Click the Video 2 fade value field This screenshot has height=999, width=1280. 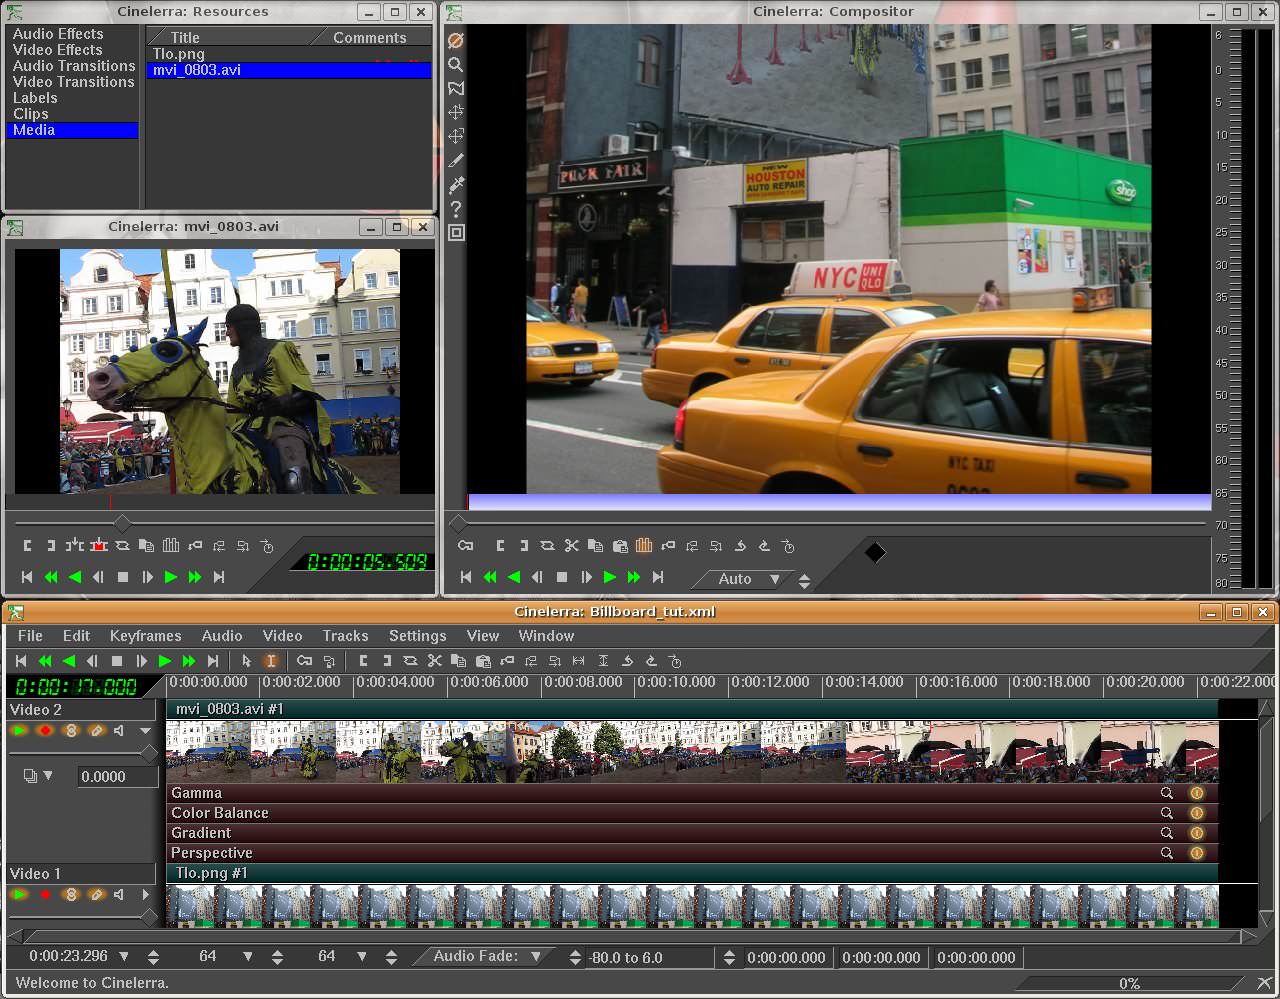(x=117, y=776)
